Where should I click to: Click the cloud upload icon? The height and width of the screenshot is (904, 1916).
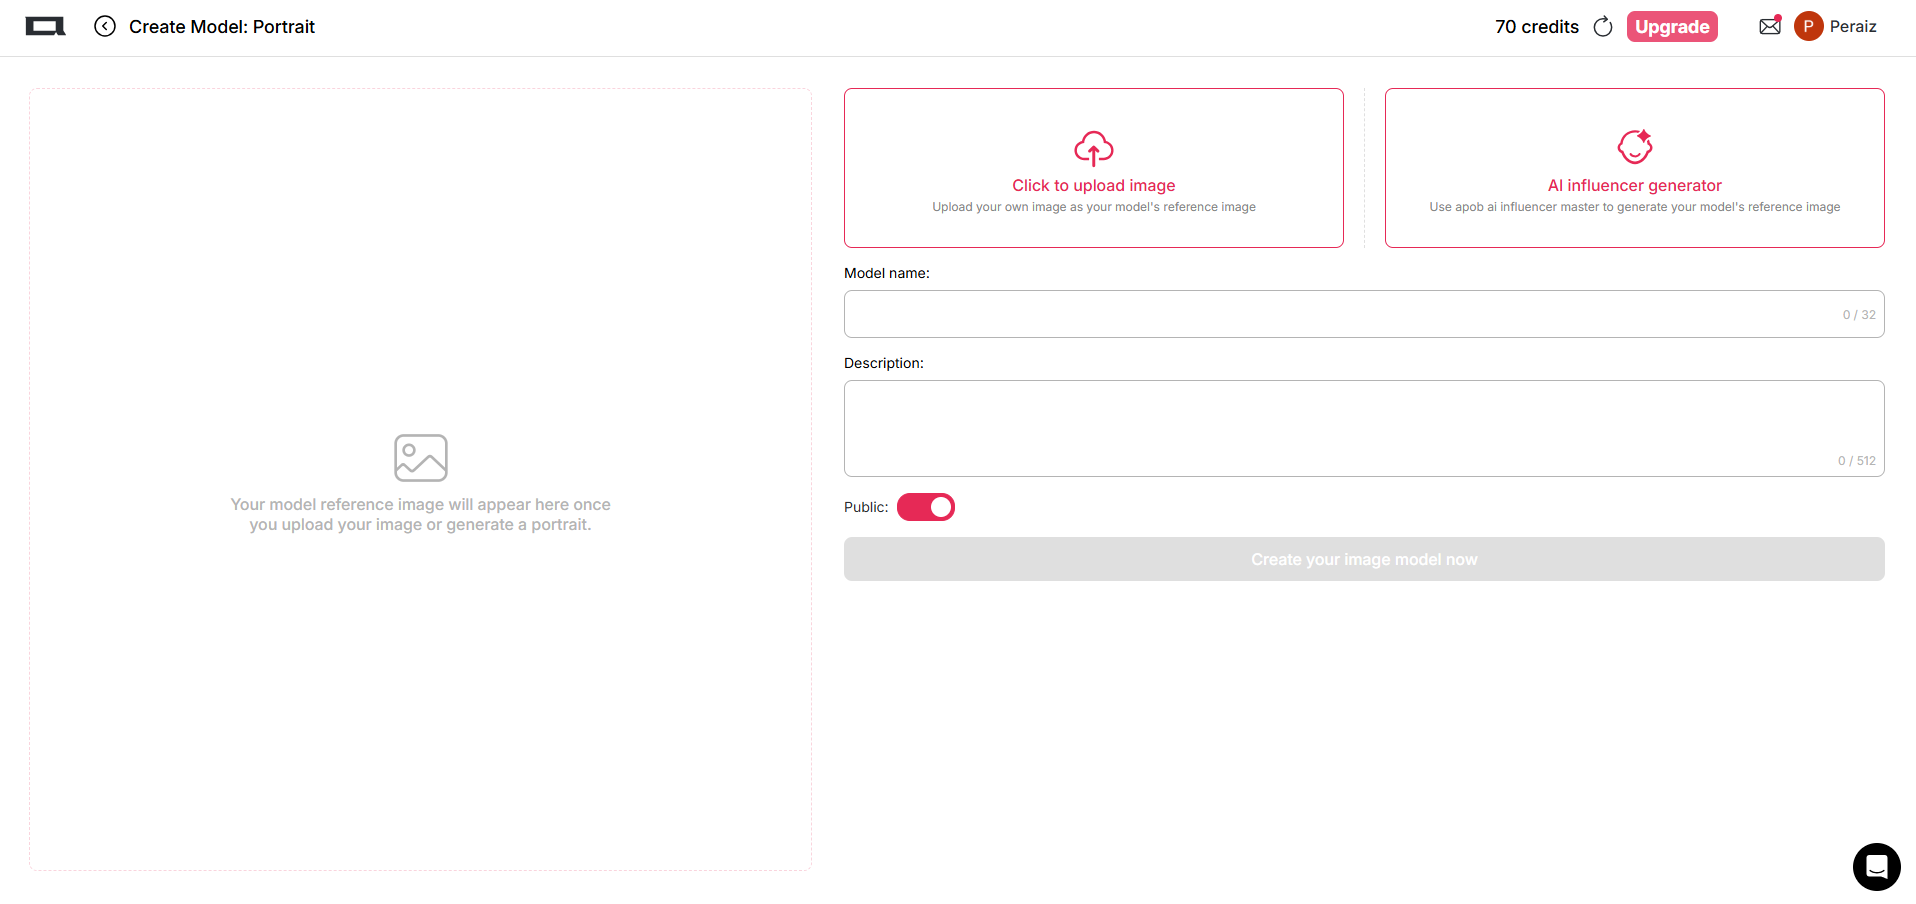[1093, 149]
